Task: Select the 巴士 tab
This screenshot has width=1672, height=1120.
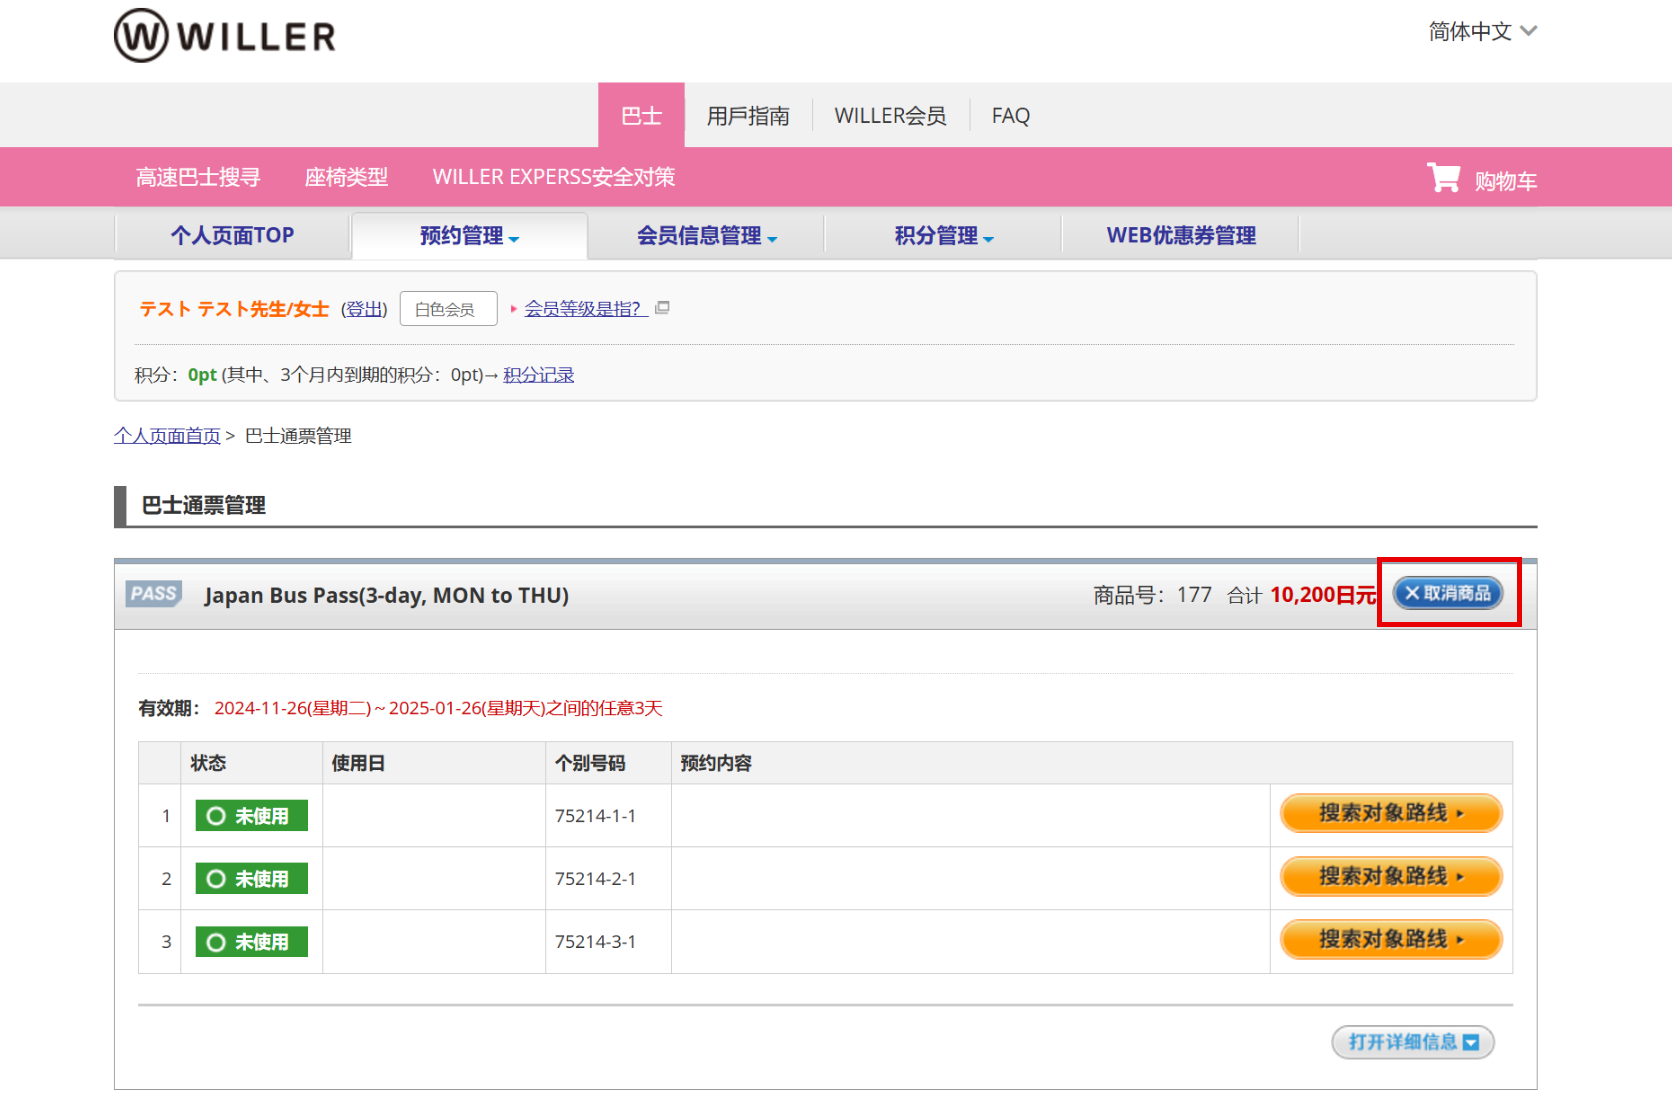Action: [641, 116]
